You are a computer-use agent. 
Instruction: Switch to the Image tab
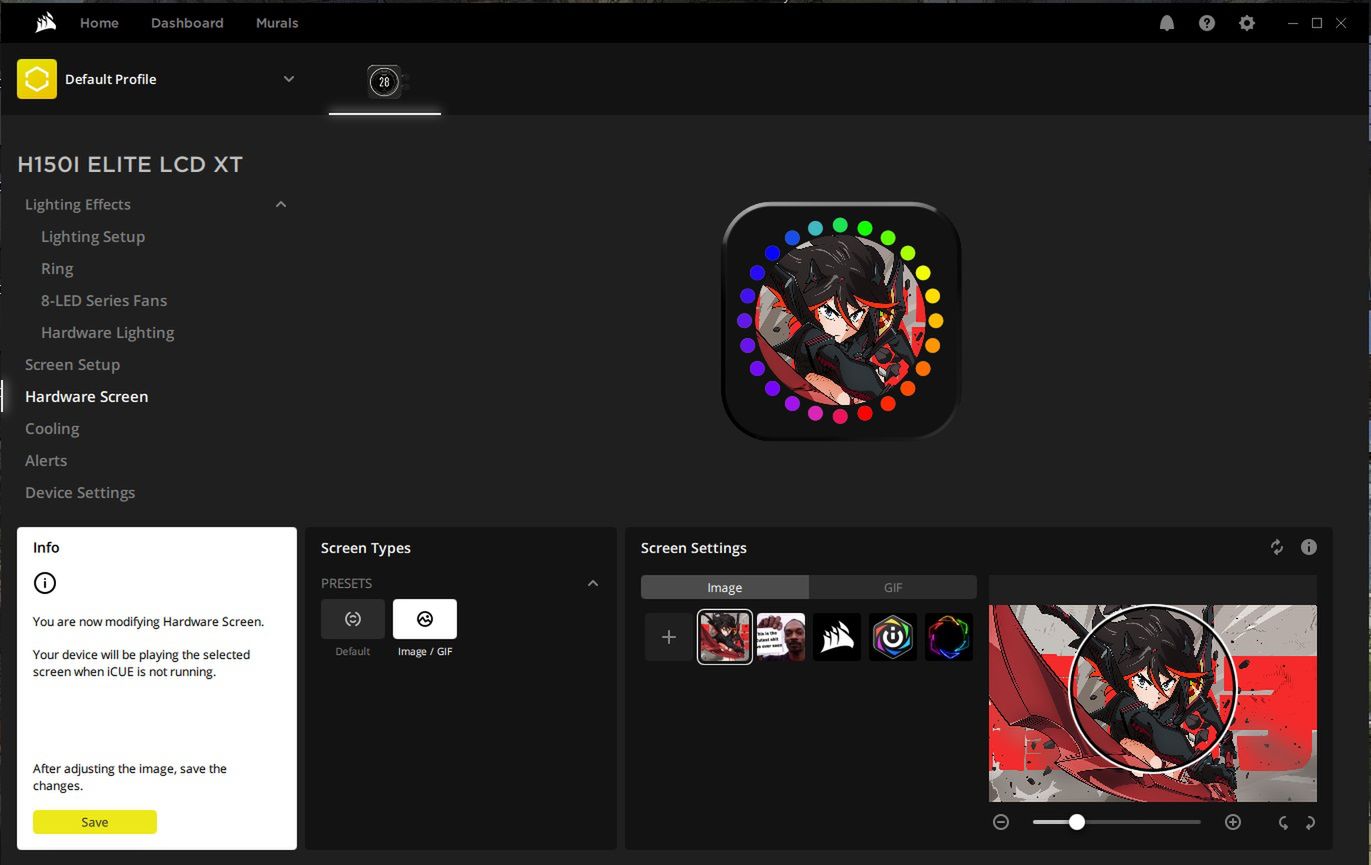[x=725, y=587]
